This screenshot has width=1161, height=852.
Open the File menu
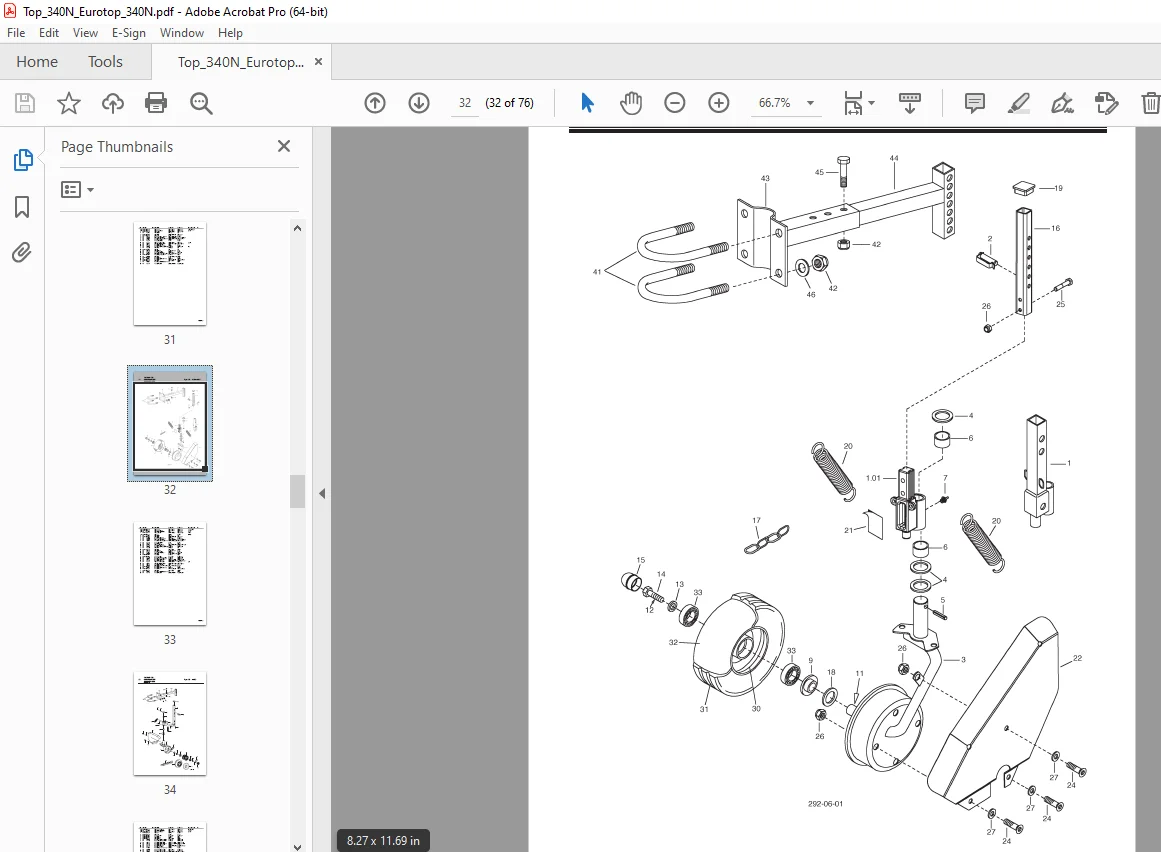[x=16, y=33]
